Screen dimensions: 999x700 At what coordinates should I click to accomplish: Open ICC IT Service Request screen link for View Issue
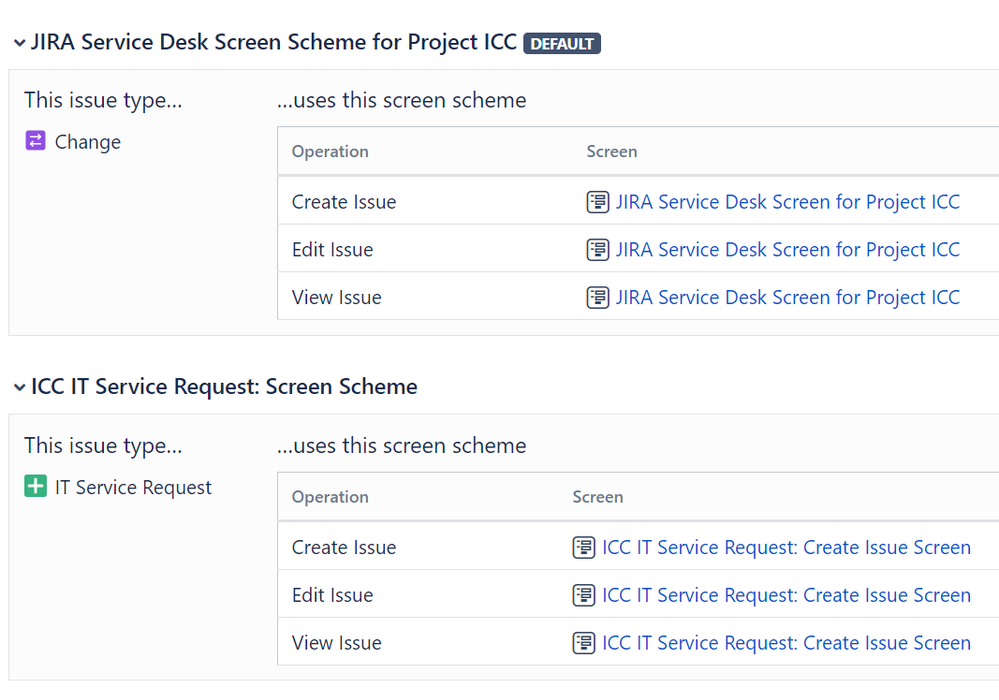pos(786,643)
